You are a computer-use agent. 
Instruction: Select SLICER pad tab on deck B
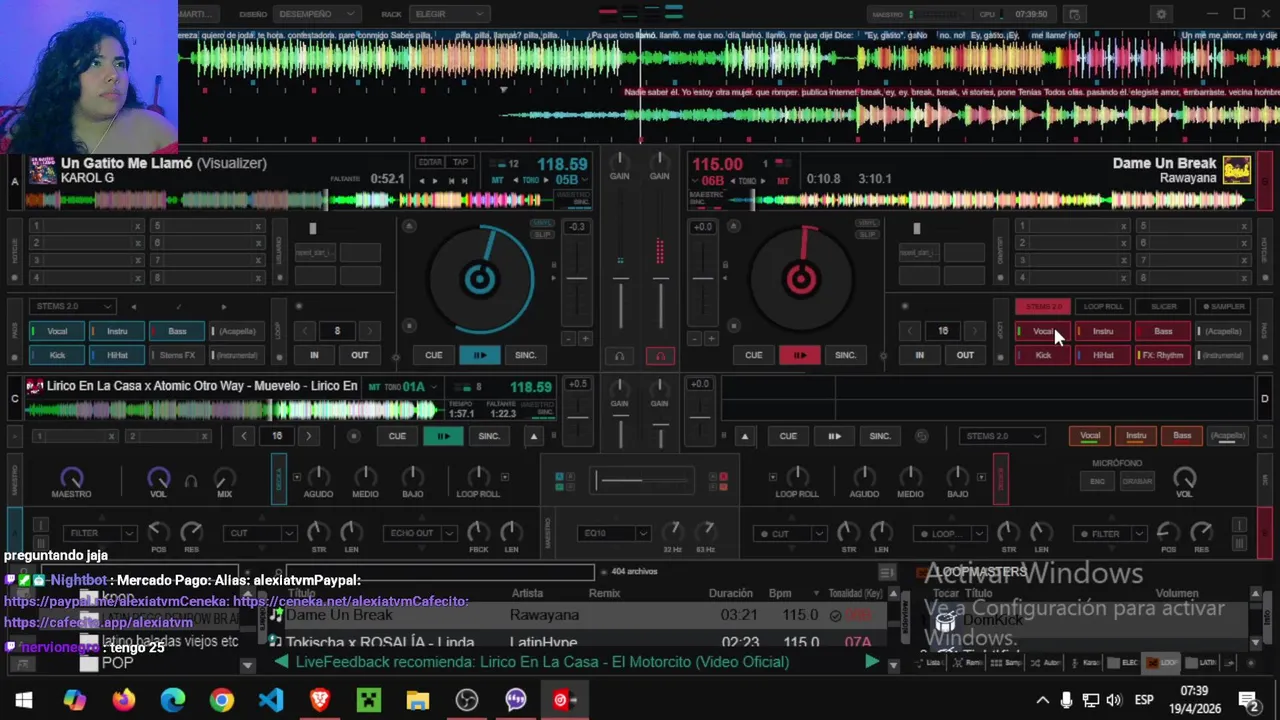pyautogui.click(x=1163, y=306)
